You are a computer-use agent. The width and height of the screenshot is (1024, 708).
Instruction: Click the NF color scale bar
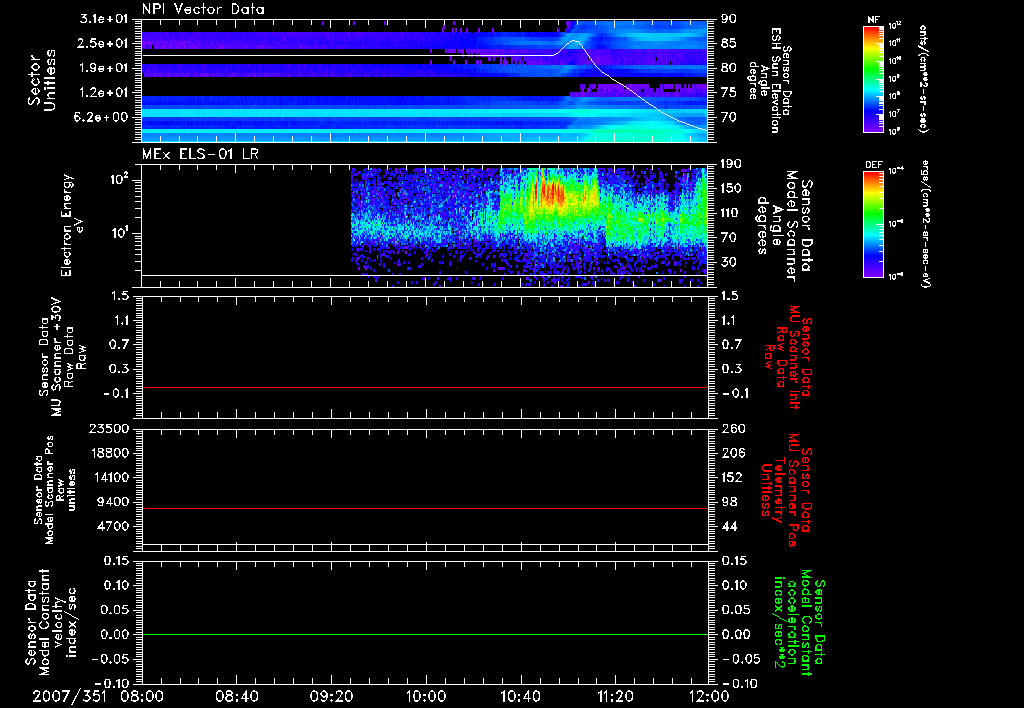871,79
